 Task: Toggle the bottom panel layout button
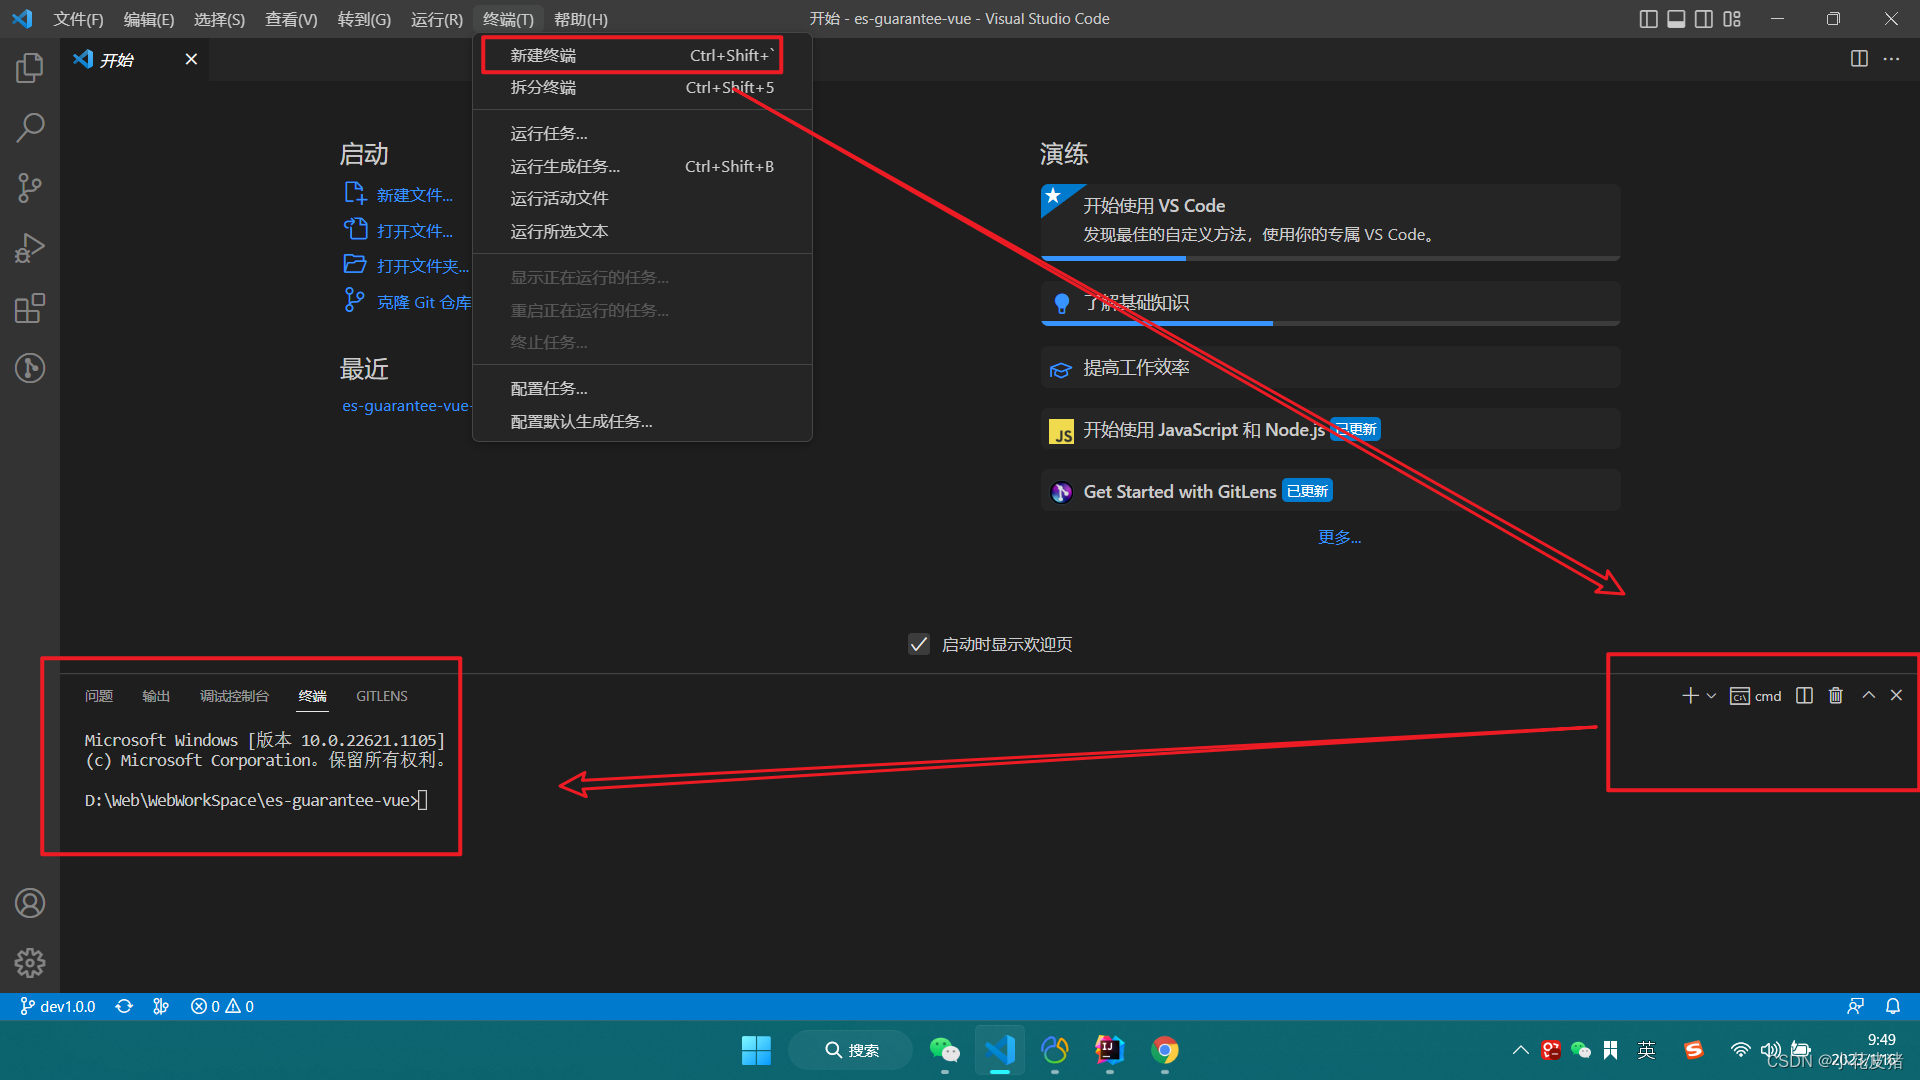click(x=1676, y=19)
